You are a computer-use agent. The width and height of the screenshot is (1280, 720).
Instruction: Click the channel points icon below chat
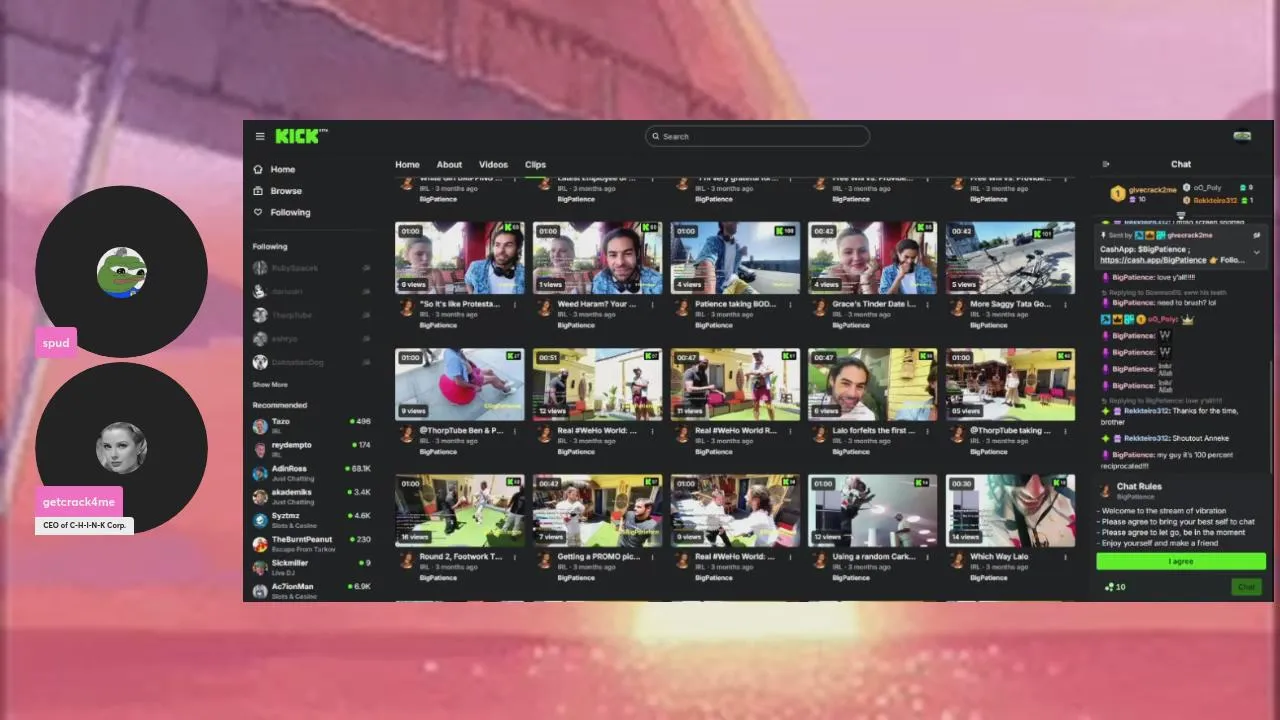[1109, 587]
